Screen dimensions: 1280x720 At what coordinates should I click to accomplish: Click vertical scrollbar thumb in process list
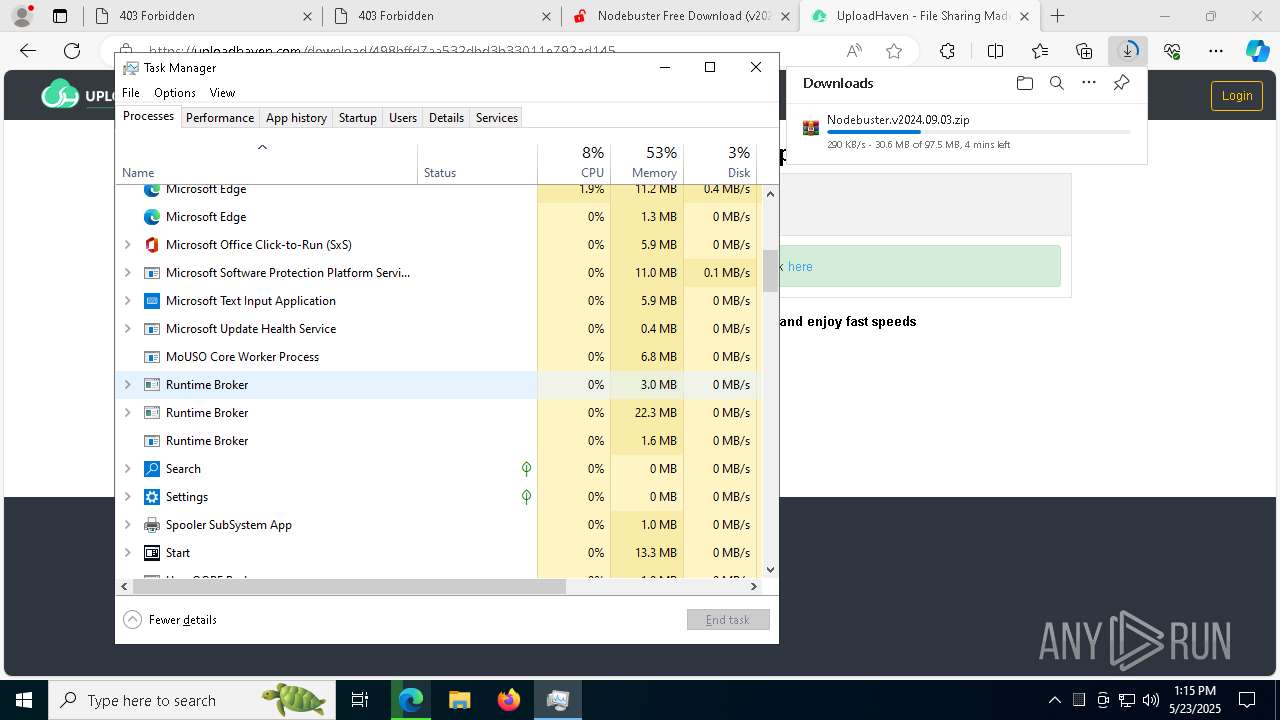point(770,271)
